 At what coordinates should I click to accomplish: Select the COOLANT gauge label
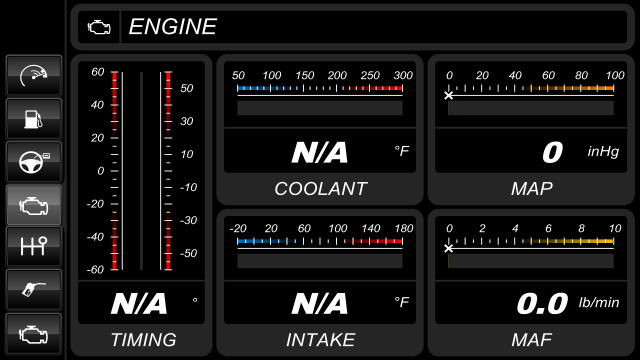(x=320, y=189)
